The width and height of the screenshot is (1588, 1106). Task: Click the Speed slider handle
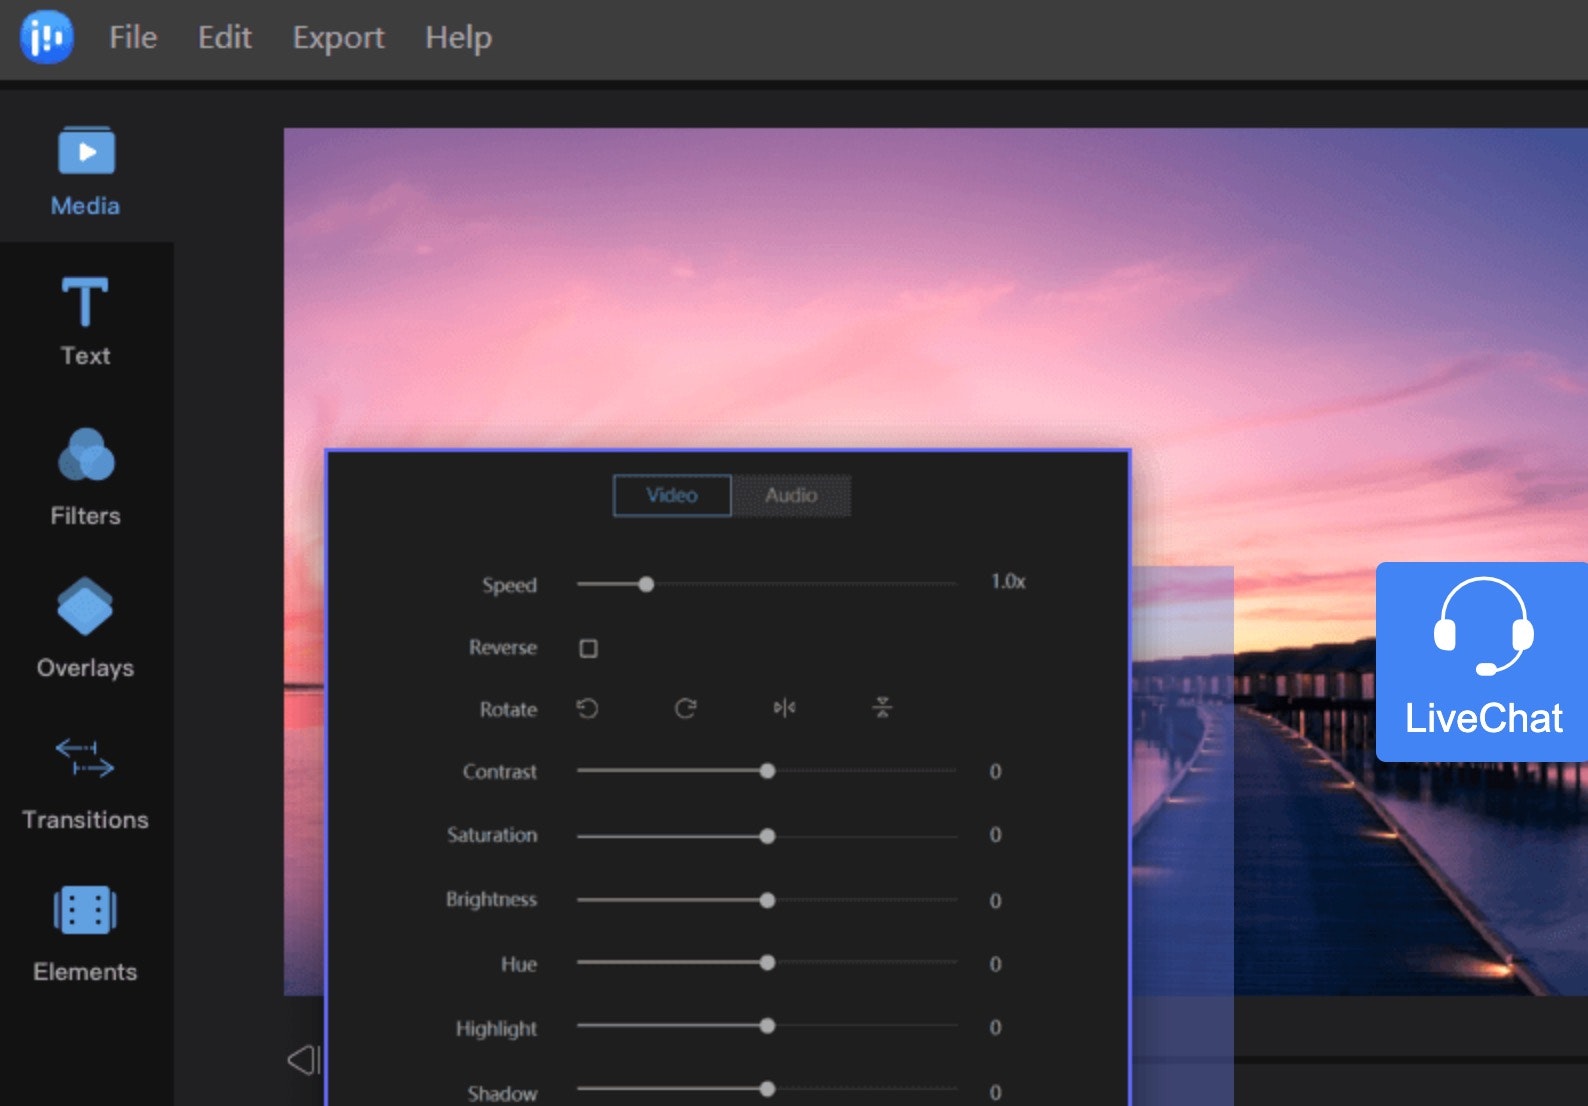647,584
